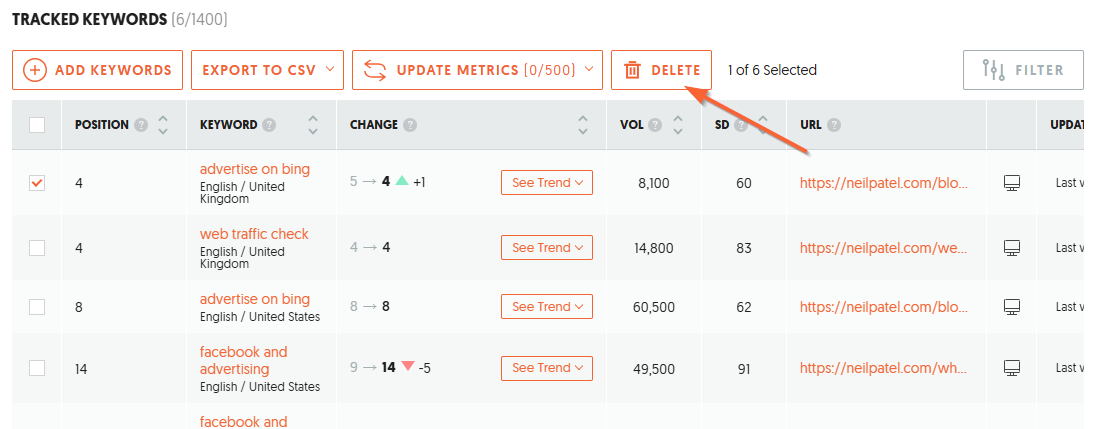Open the 'web traffic check' keyword link

(254, 234)
